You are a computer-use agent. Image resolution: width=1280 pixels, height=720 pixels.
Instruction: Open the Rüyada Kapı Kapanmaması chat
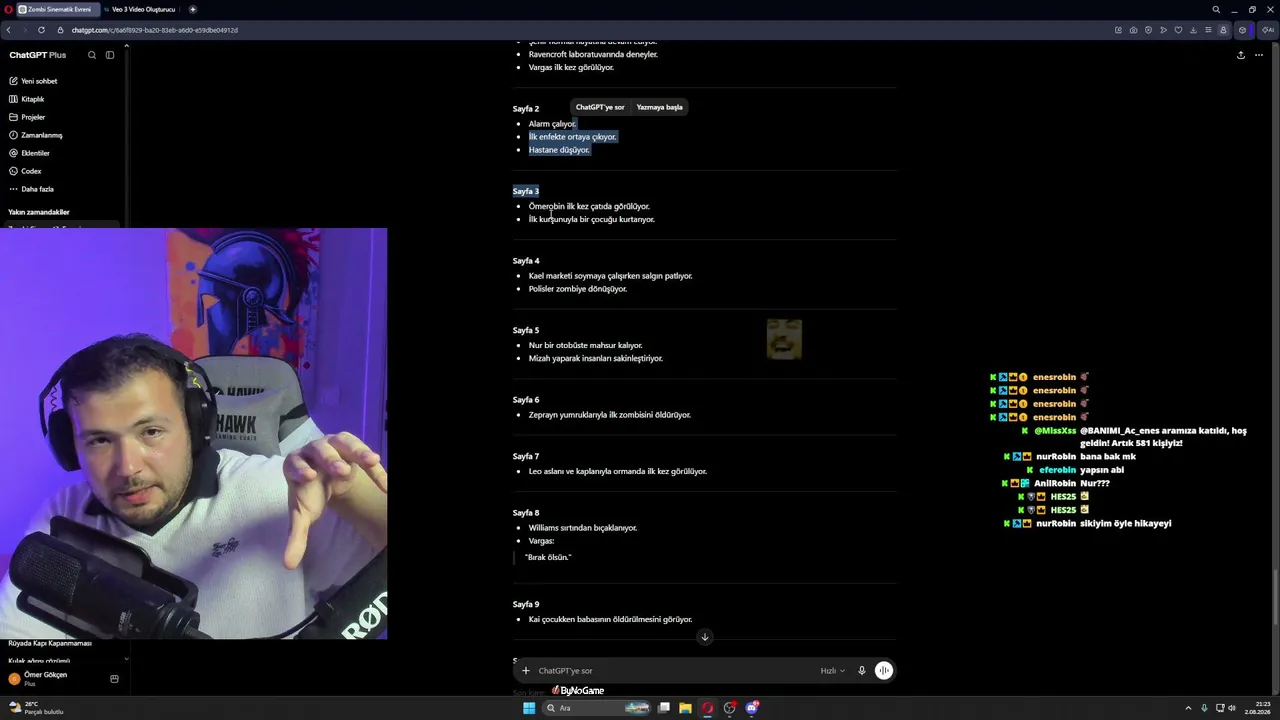point(50,643)
